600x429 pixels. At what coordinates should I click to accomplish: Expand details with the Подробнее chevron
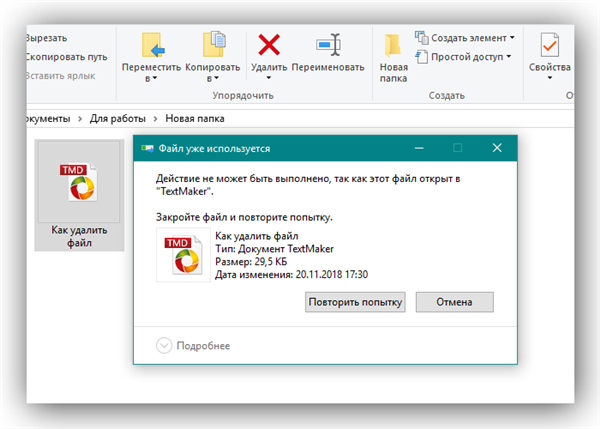coord(164,346)
